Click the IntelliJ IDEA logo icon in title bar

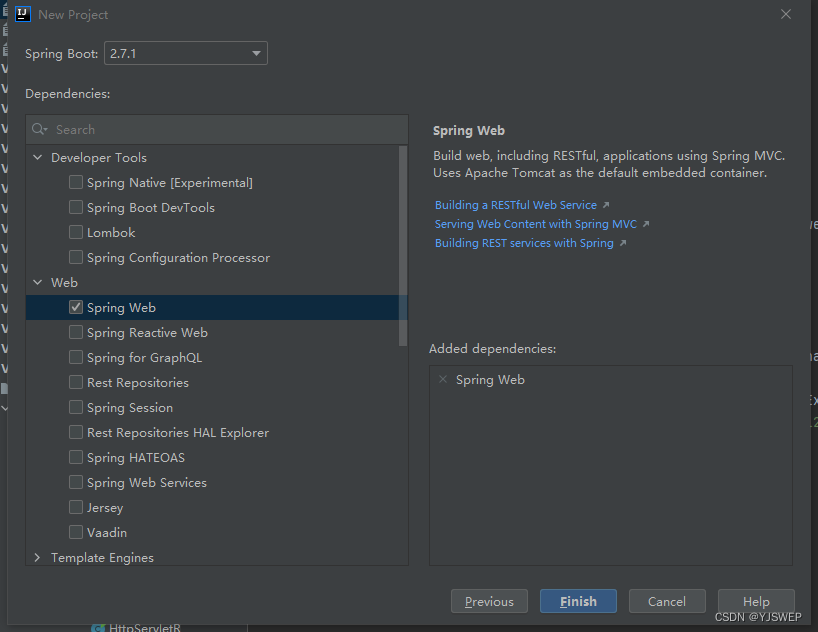(23, 14)
